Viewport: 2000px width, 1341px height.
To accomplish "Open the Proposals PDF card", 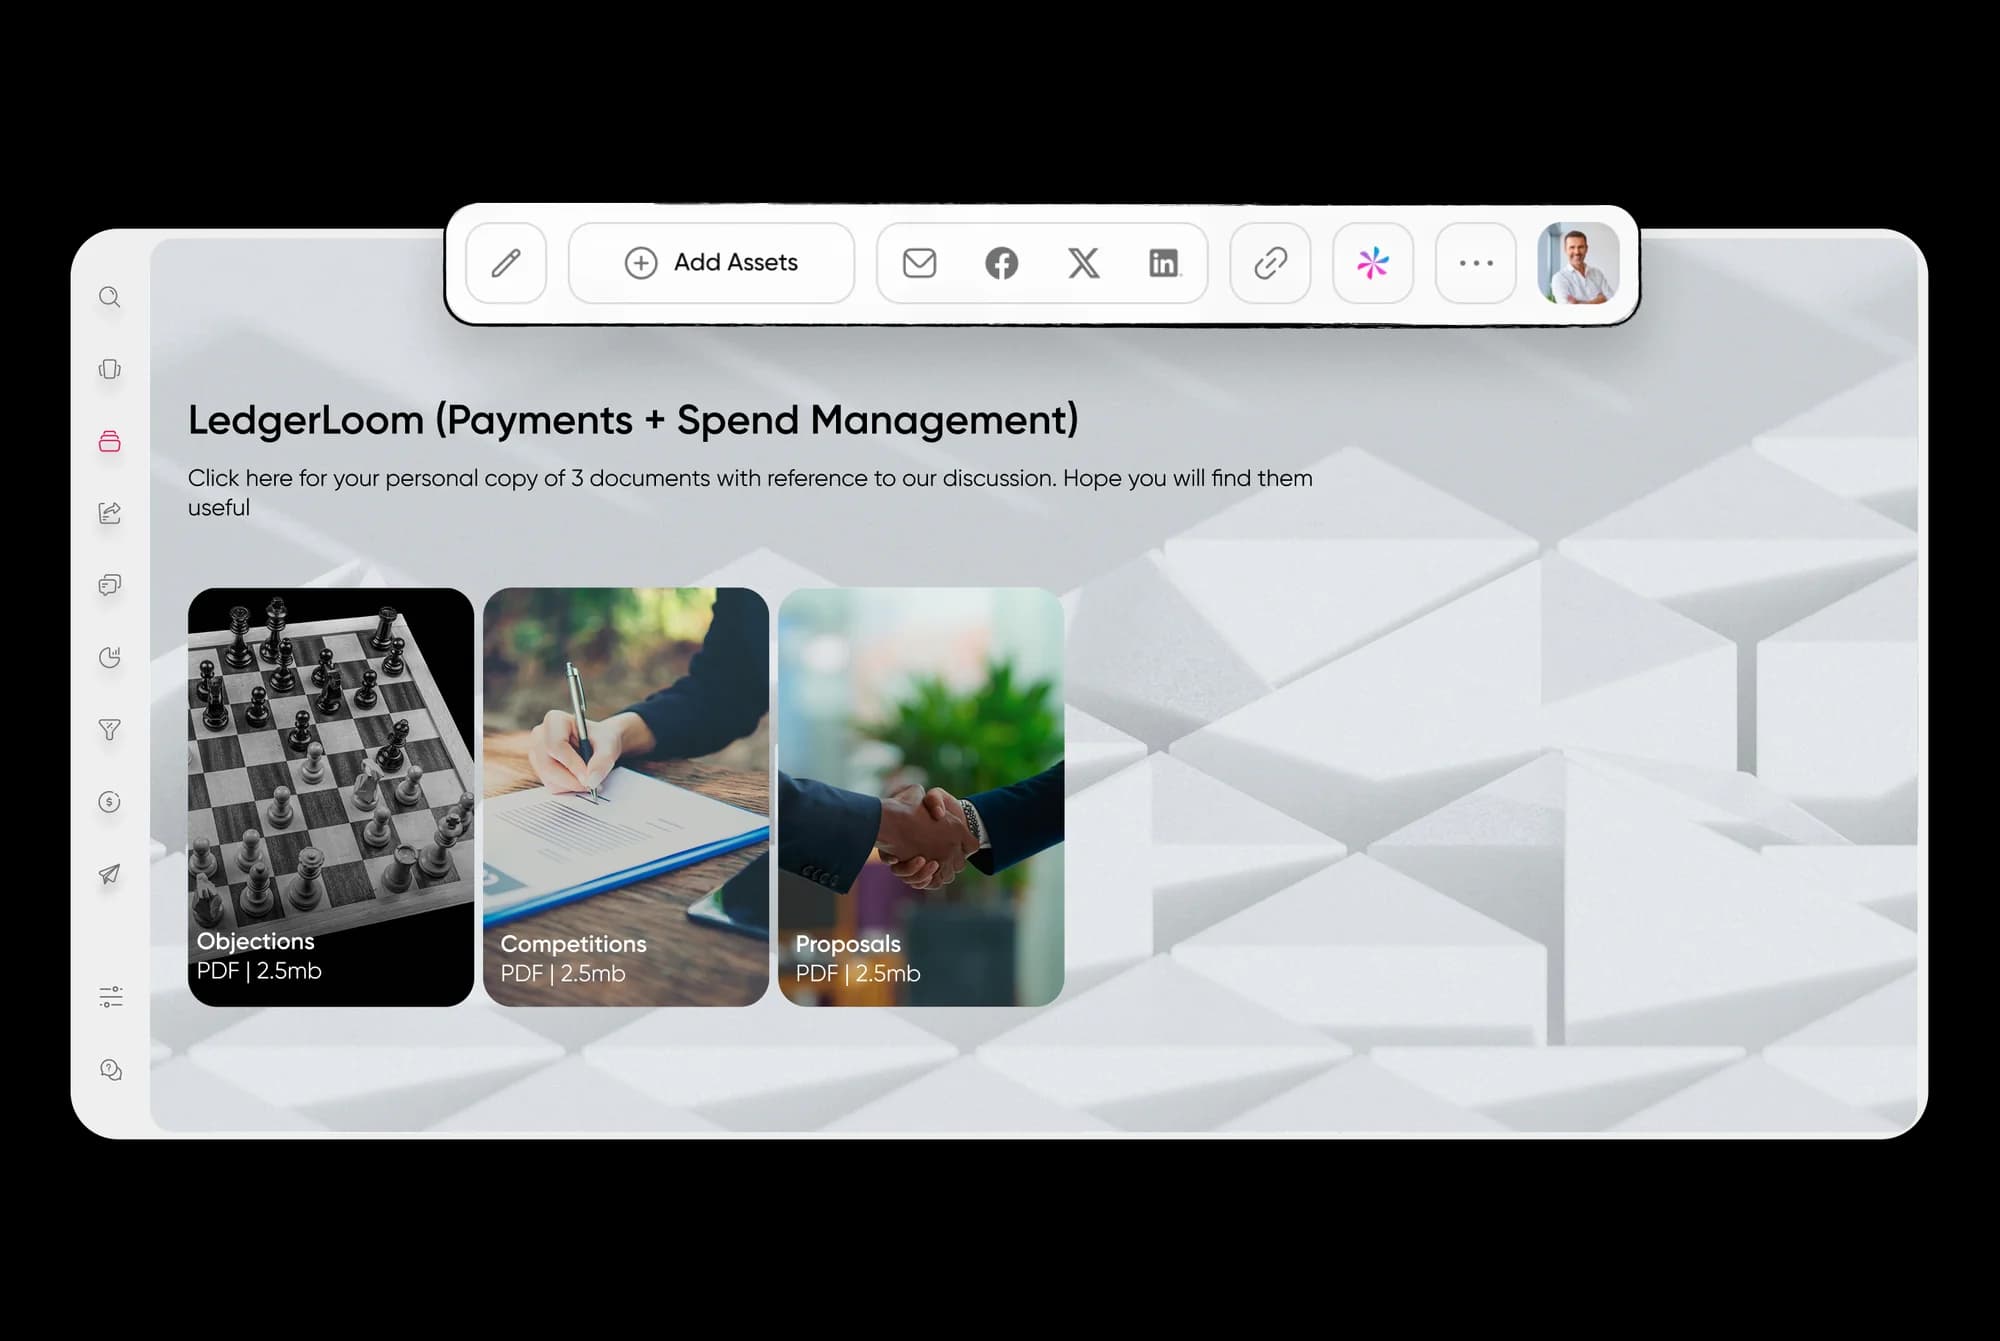I will 921,797.
